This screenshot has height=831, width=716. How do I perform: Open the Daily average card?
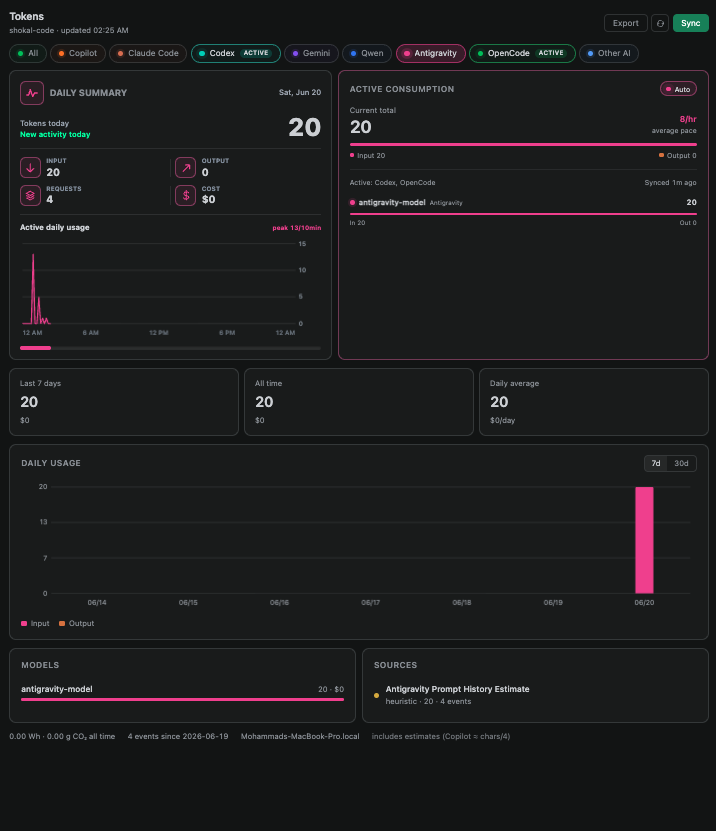click(594, 402)
